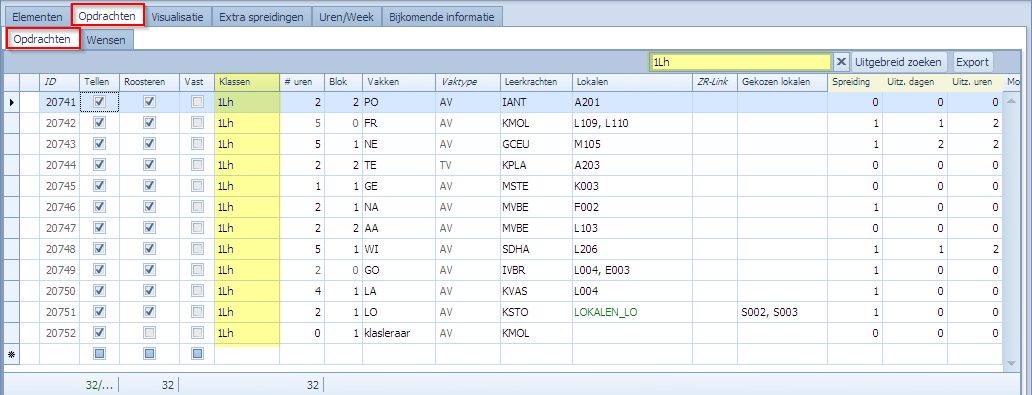The height and width of the screenshot is (395, 1032).
Task: Click the Spreiding column header
Action: pos(855,82)
